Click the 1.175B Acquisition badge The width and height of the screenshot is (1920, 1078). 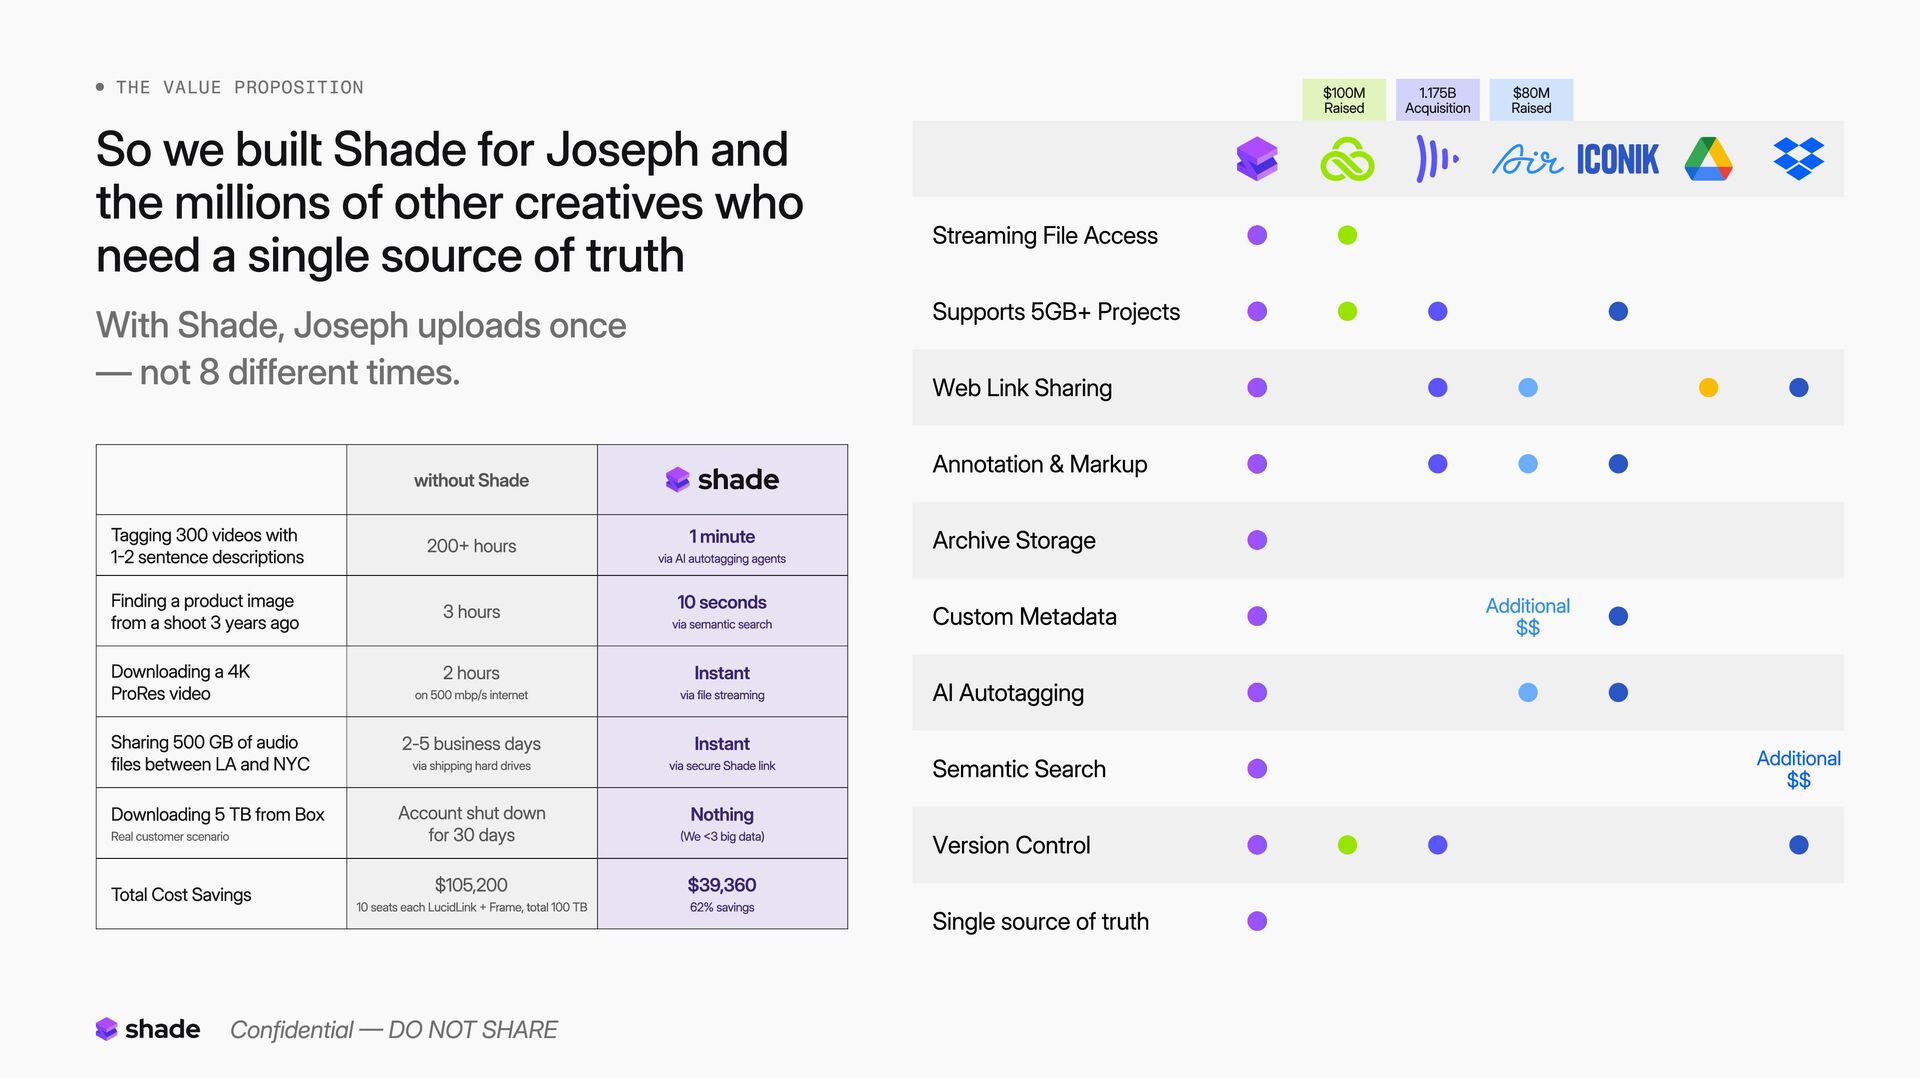[x=1437, y=100]
